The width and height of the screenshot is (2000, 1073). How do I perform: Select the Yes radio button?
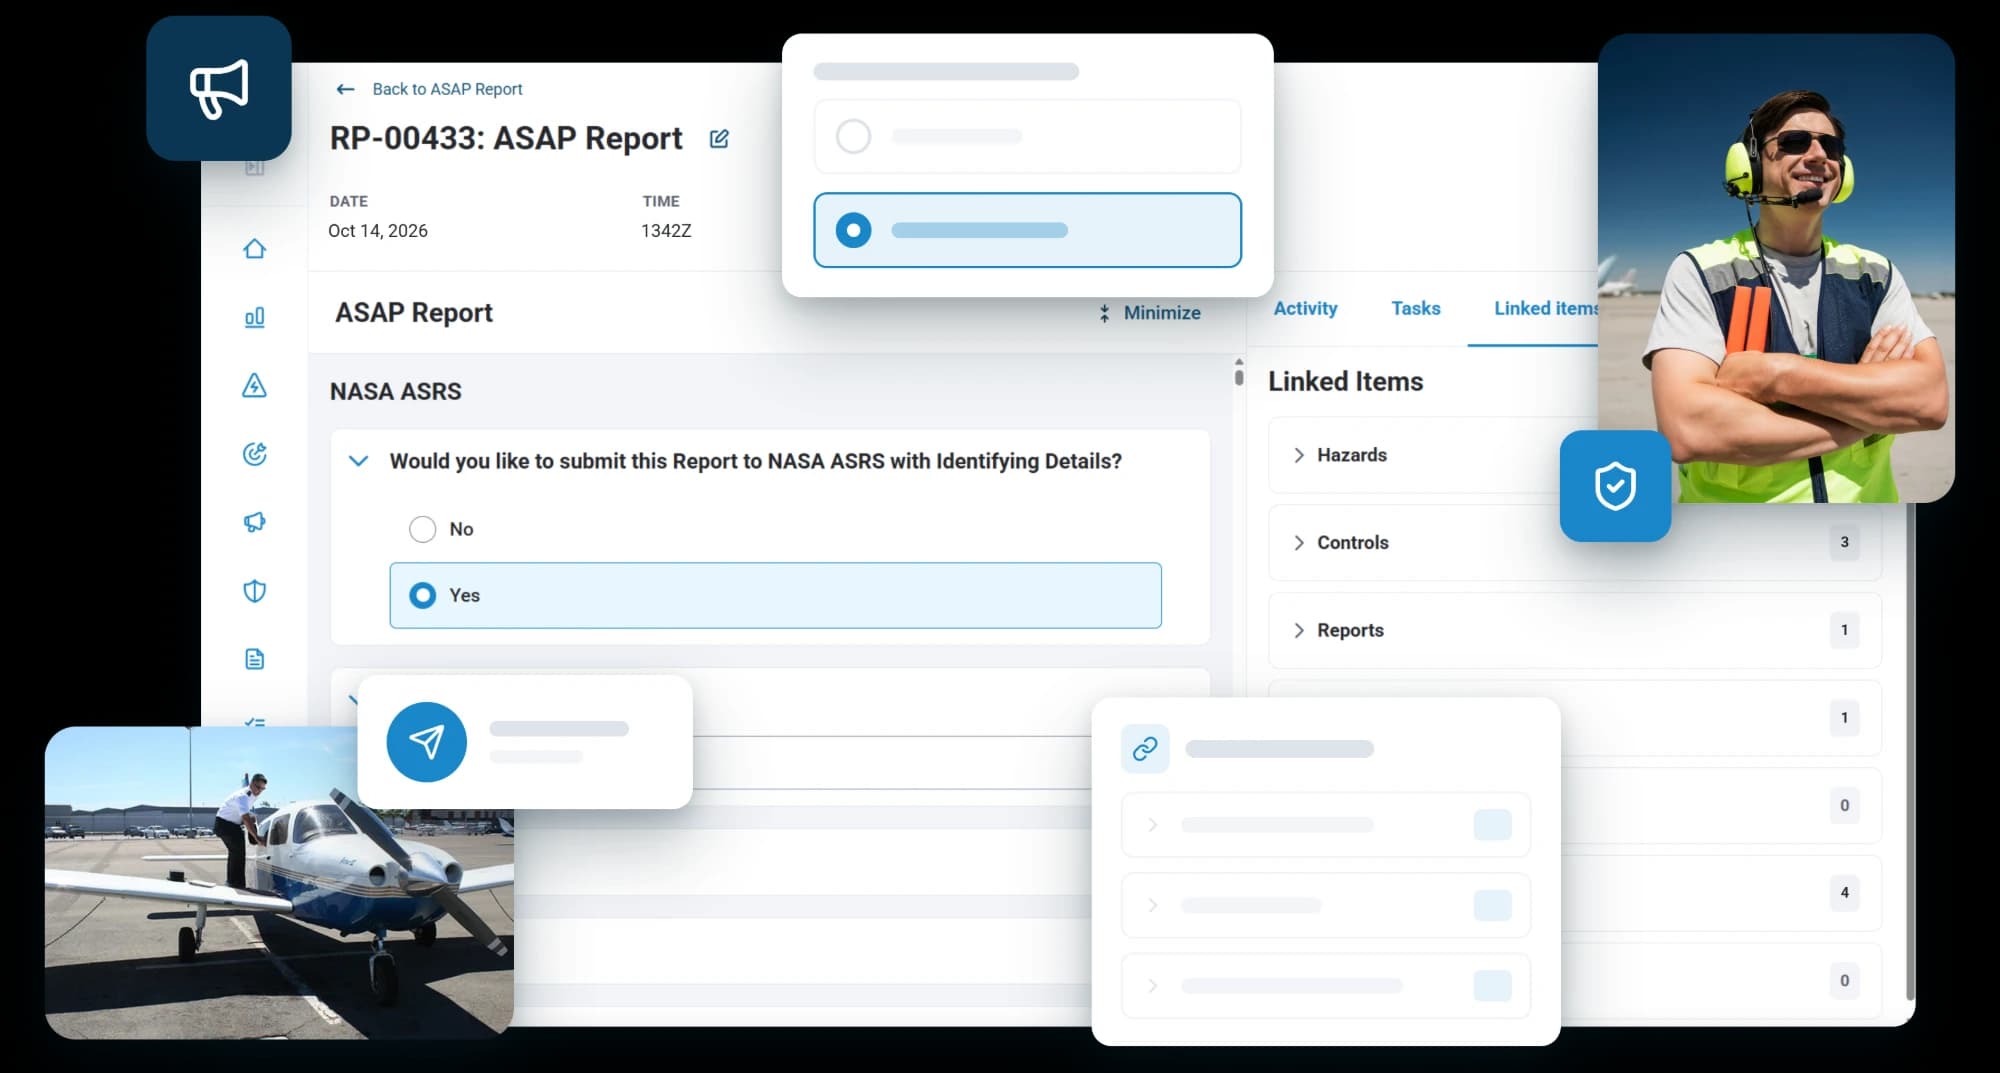pyautogui.click(x=423, y=596)
